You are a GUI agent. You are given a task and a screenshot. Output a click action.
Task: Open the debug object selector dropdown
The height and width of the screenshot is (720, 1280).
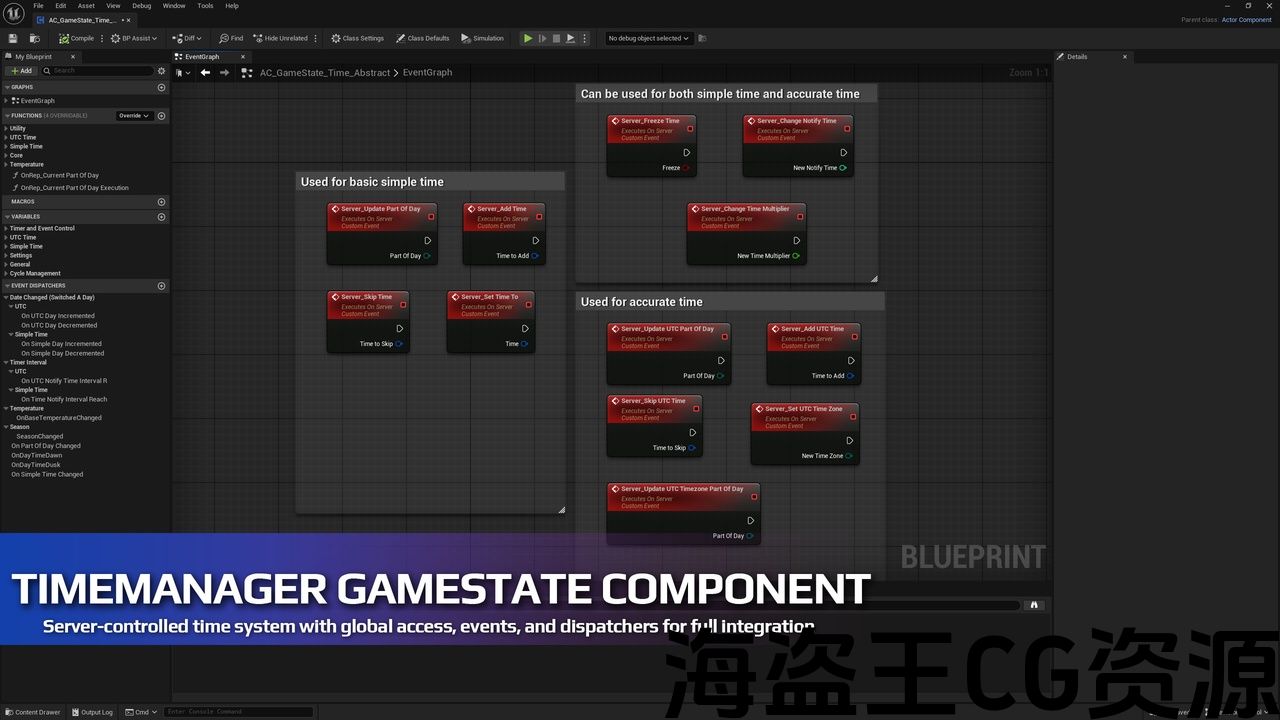[x=648, y=38]
